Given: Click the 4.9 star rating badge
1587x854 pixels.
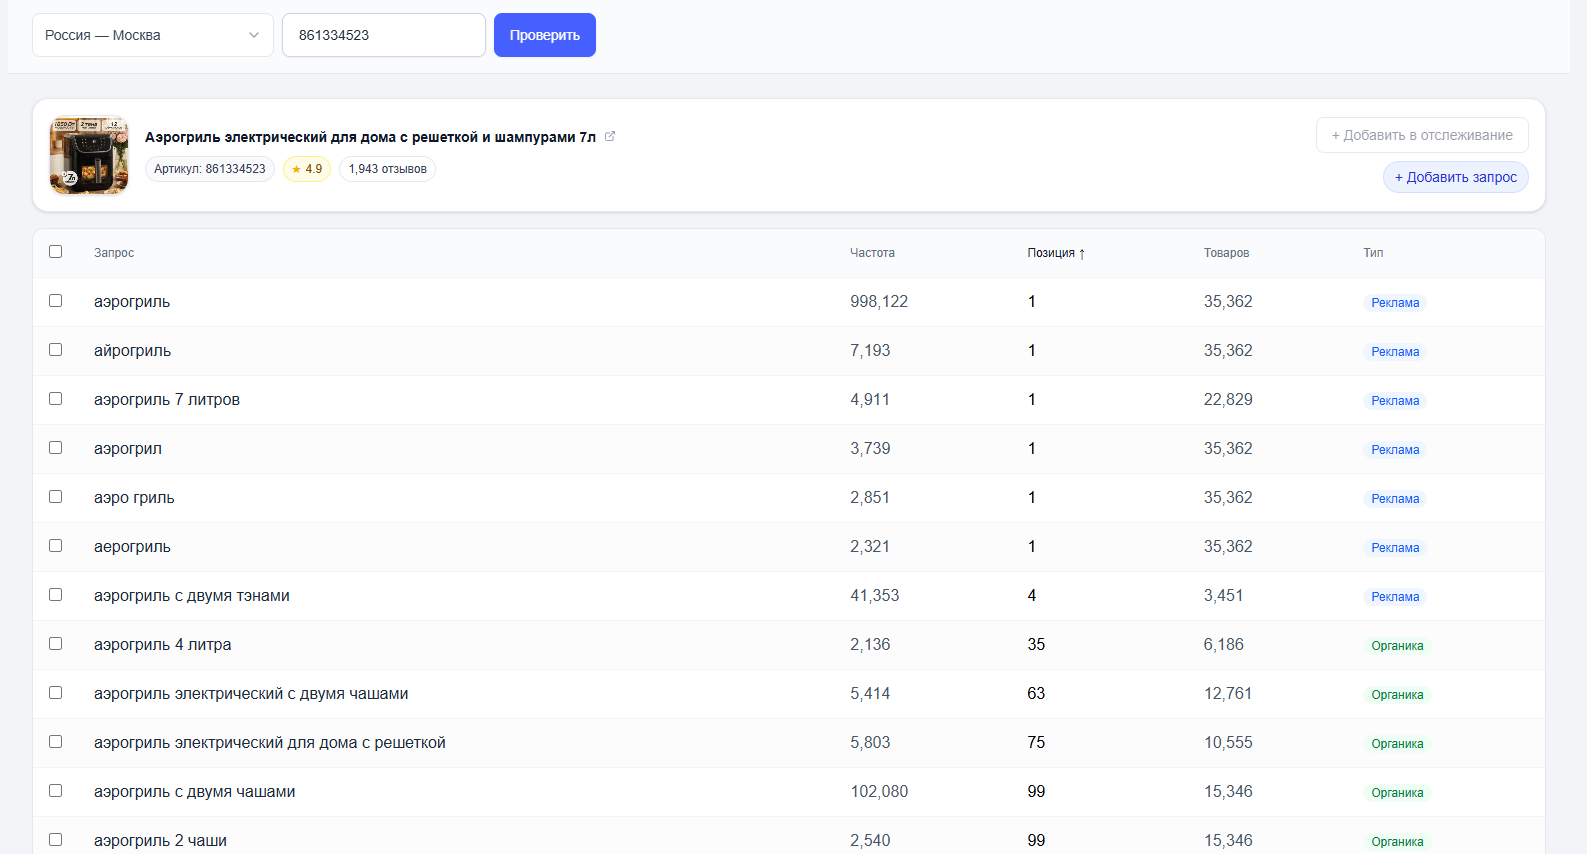Looking at the screenshot, I should point(307,169).
